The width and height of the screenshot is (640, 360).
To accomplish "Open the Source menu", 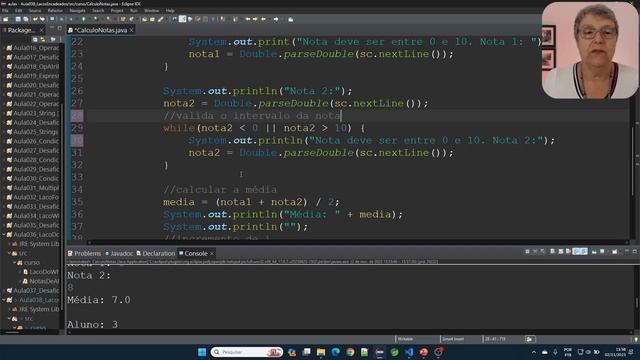I will pos(35,11).
